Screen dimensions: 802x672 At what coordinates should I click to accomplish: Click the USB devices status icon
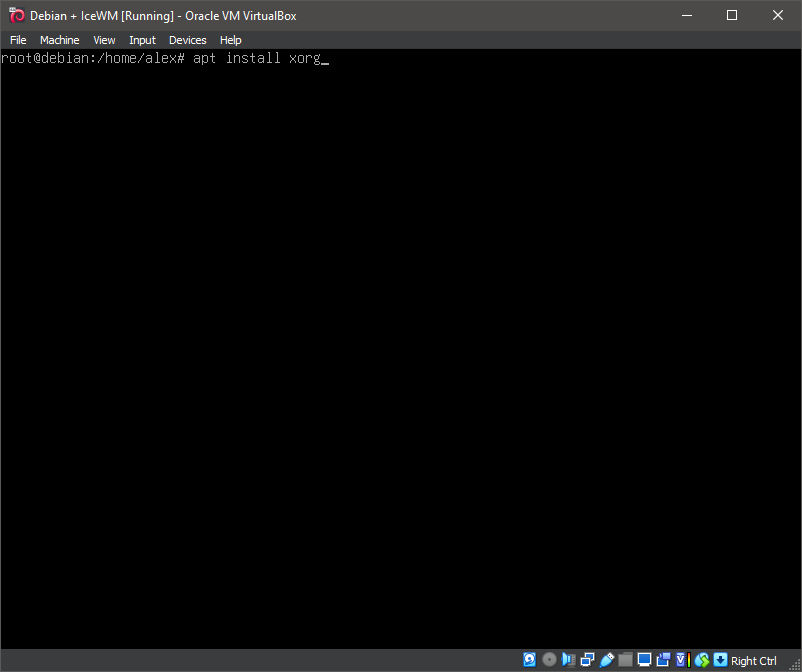point(606,660)
